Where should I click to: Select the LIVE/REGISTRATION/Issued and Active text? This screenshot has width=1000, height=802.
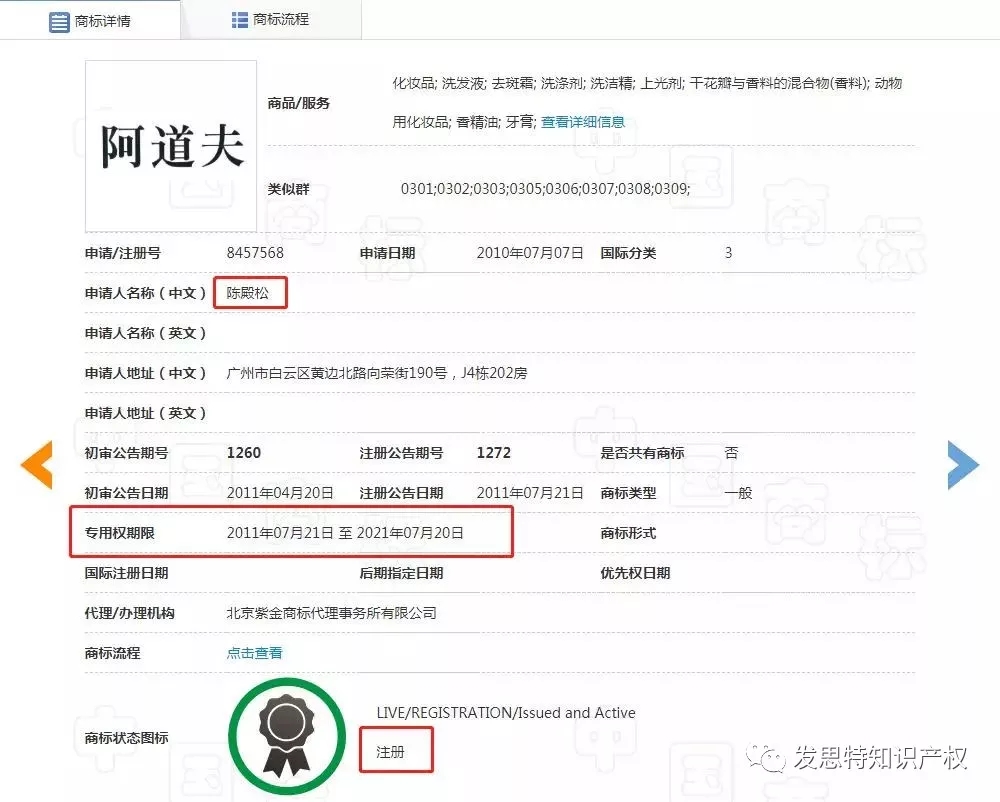coord(506,713)
